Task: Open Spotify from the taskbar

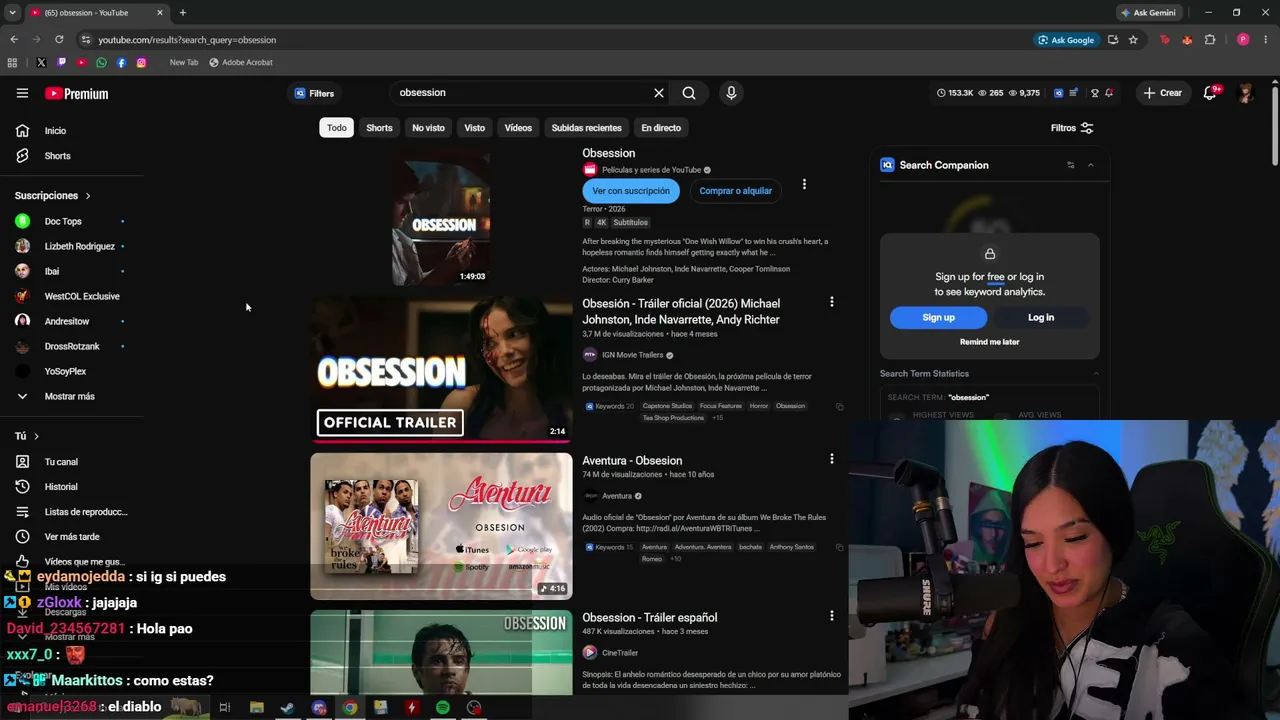Action: [443, 708]
